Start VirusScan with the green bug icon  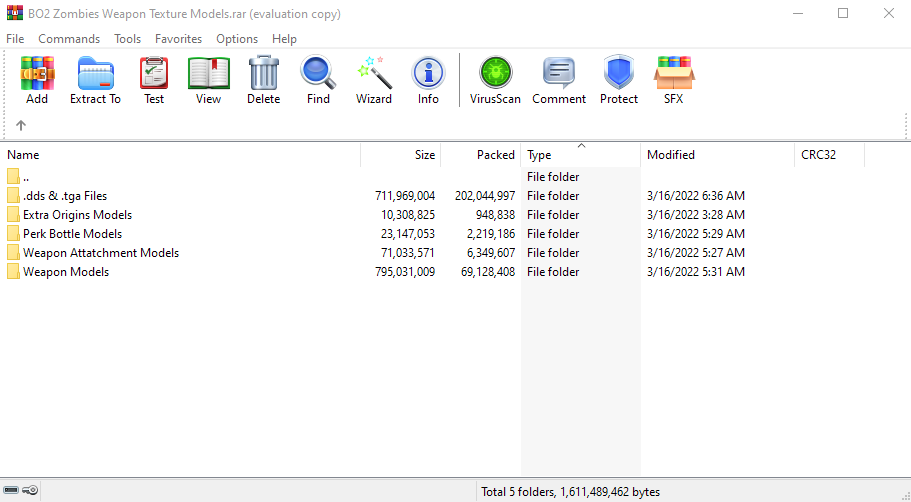[496, 73]
